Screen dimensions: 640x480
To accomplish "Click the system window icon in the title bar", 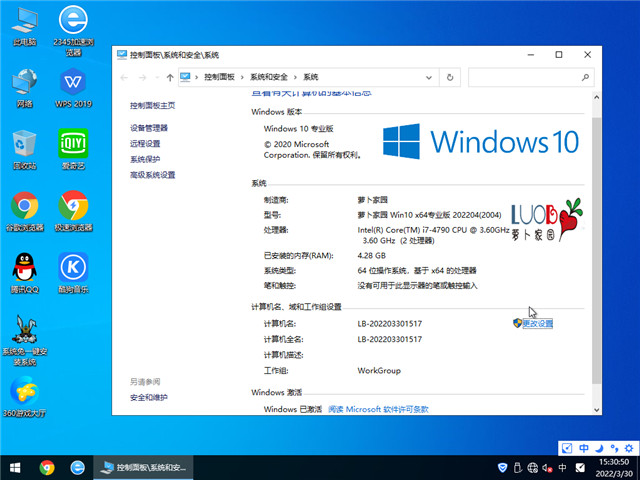I will 122,55.
